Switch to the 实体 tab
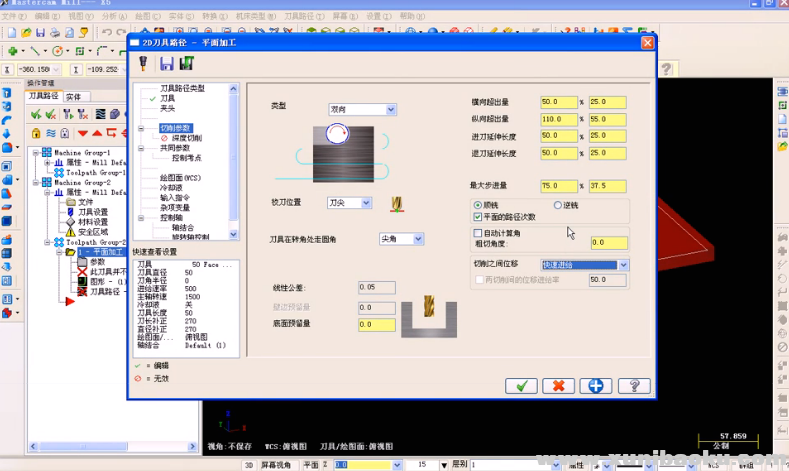This screenshot has height=471, width=789. pyautogui.click(x=74, y=97)
